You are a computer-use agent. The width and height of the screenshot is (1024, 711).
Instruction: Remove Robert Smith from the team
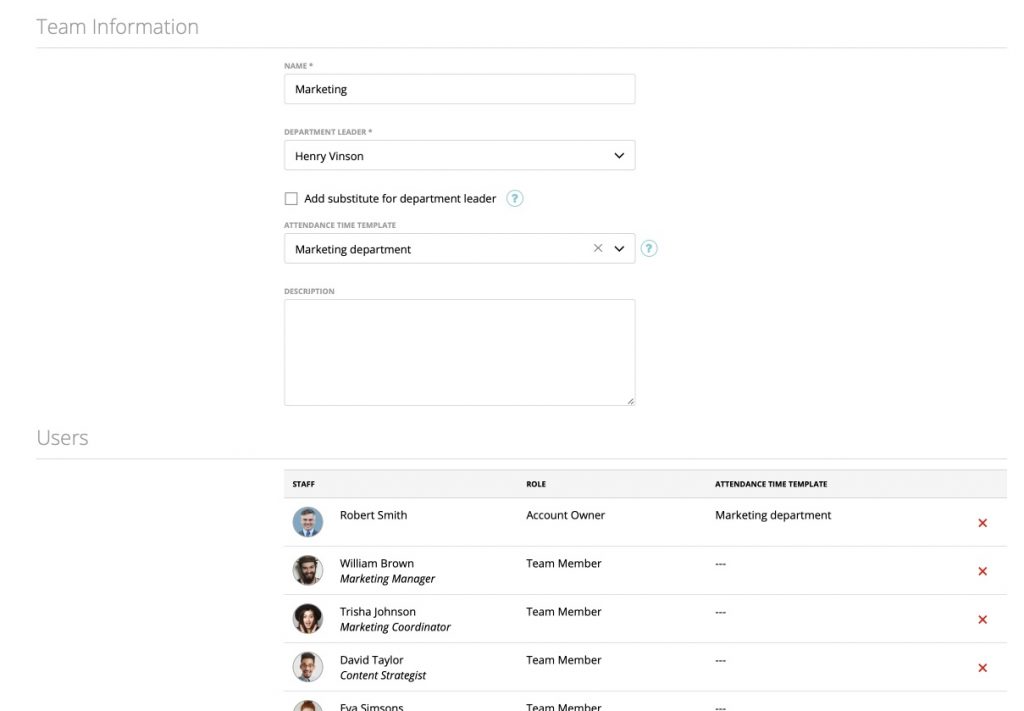(982, 522)
